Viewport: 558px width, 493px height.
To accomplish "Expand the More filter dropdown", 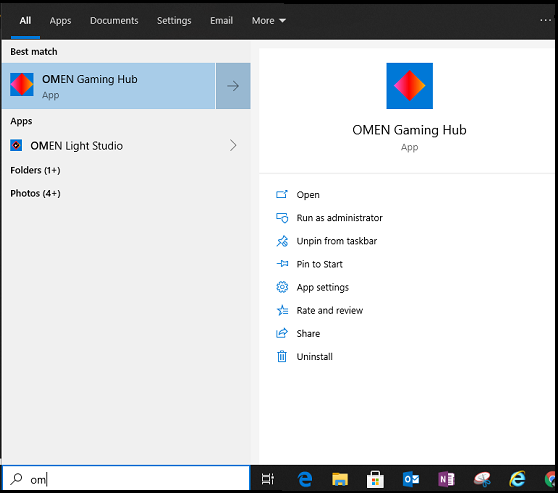I will (269, 21).
